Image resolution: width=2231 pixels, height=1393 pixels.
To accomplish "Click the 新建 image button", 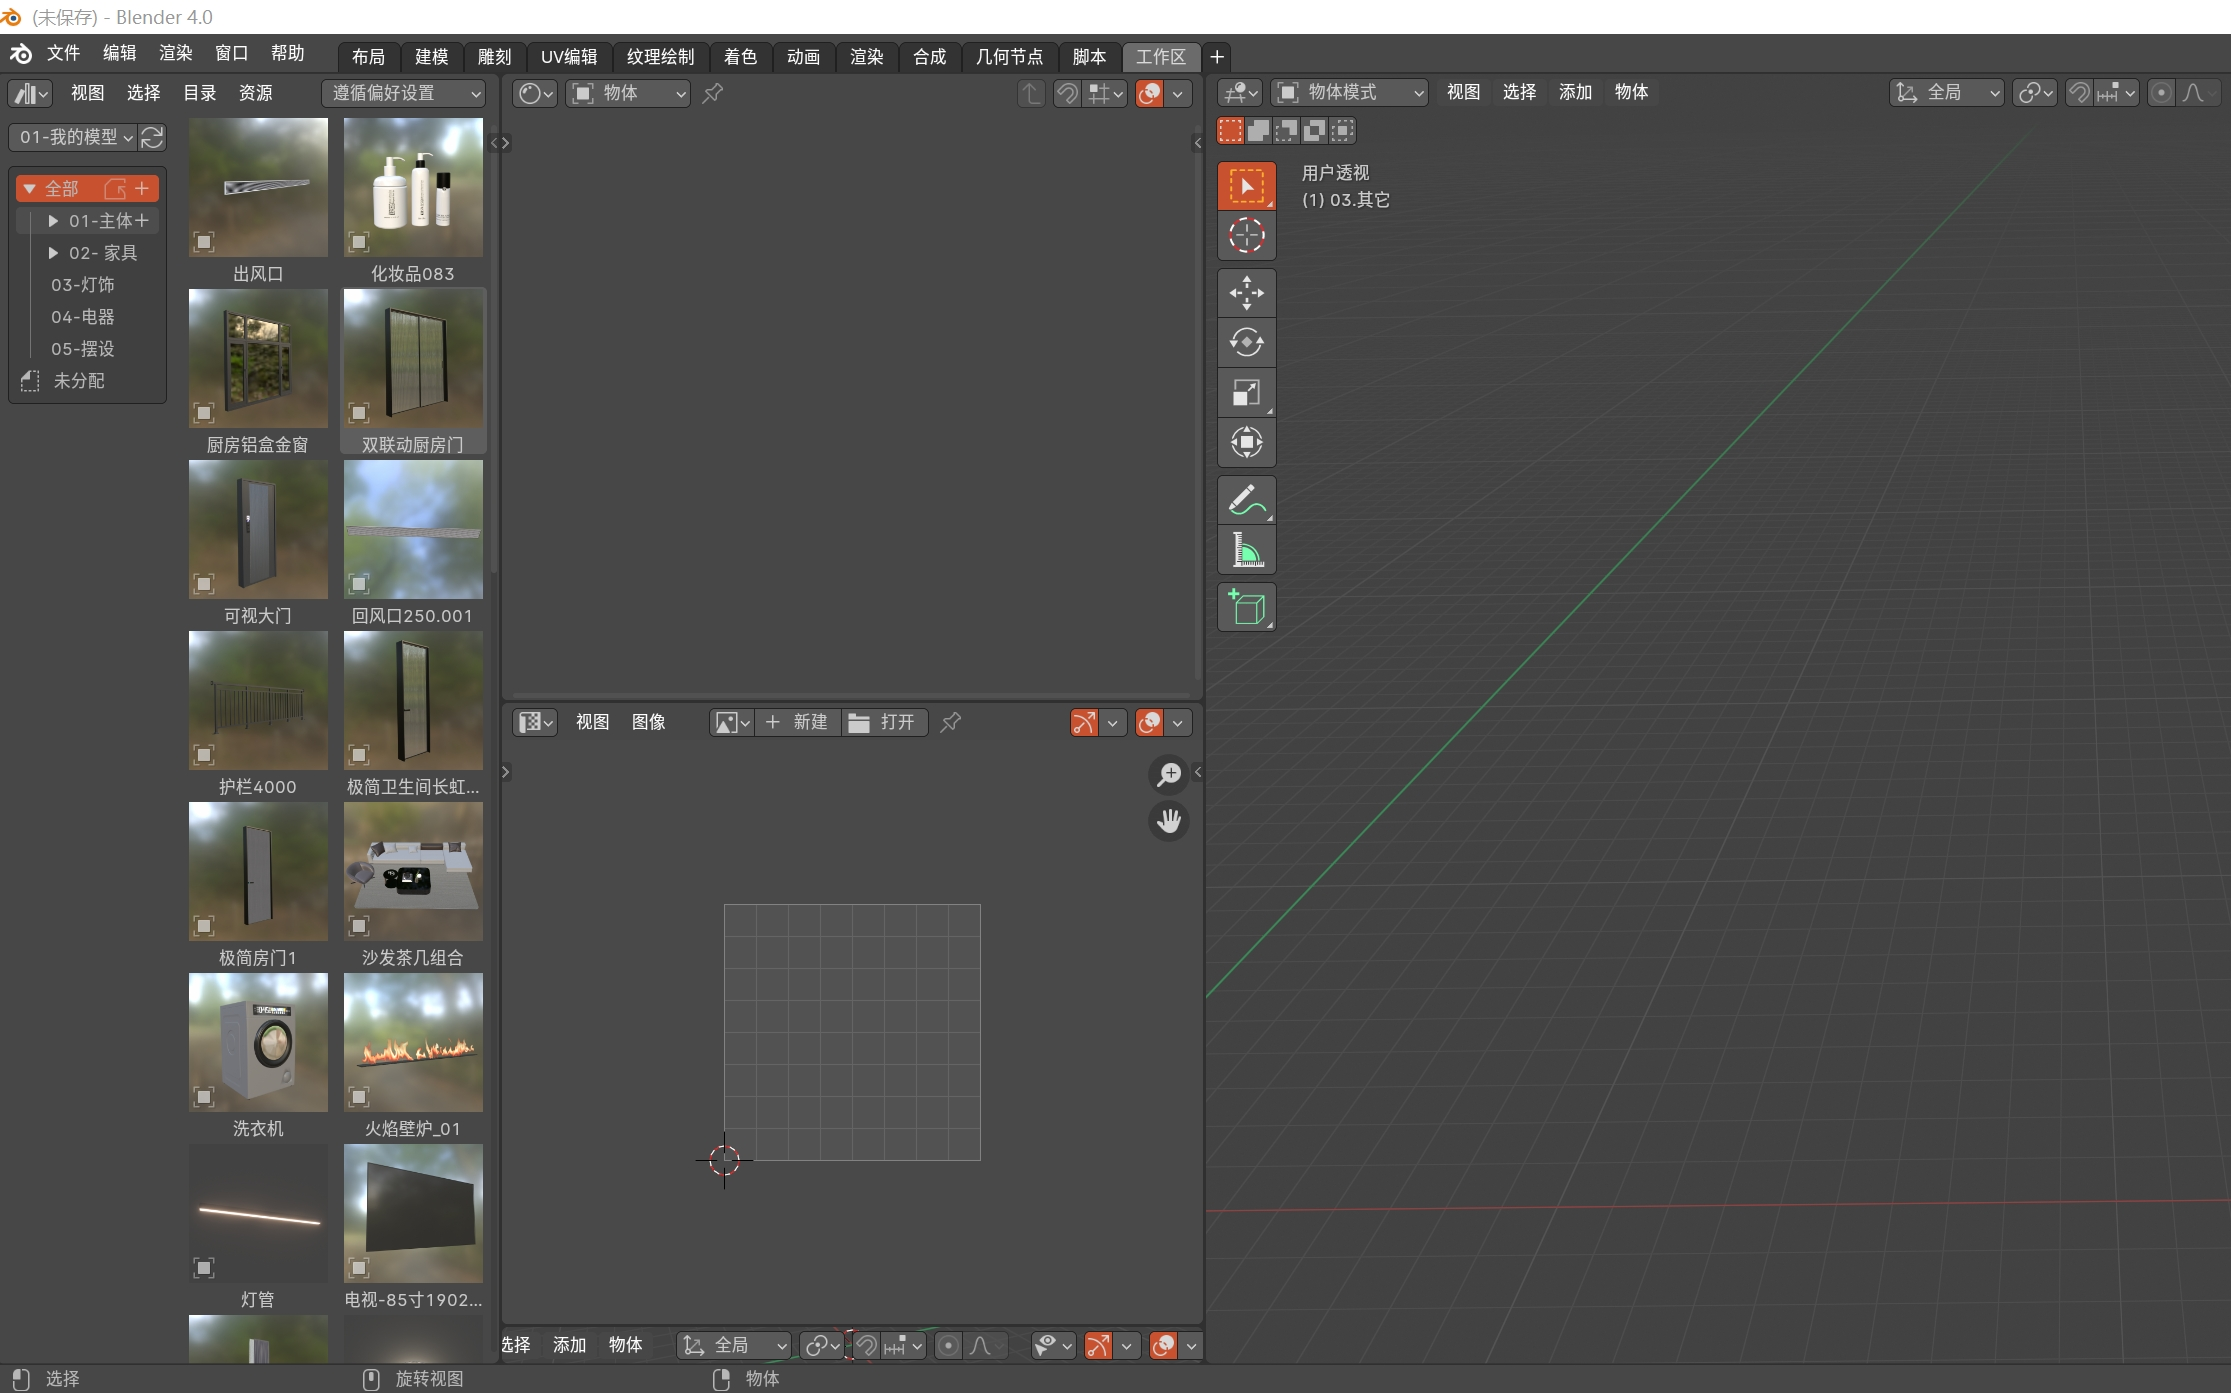I will click(x=797, y=722).
